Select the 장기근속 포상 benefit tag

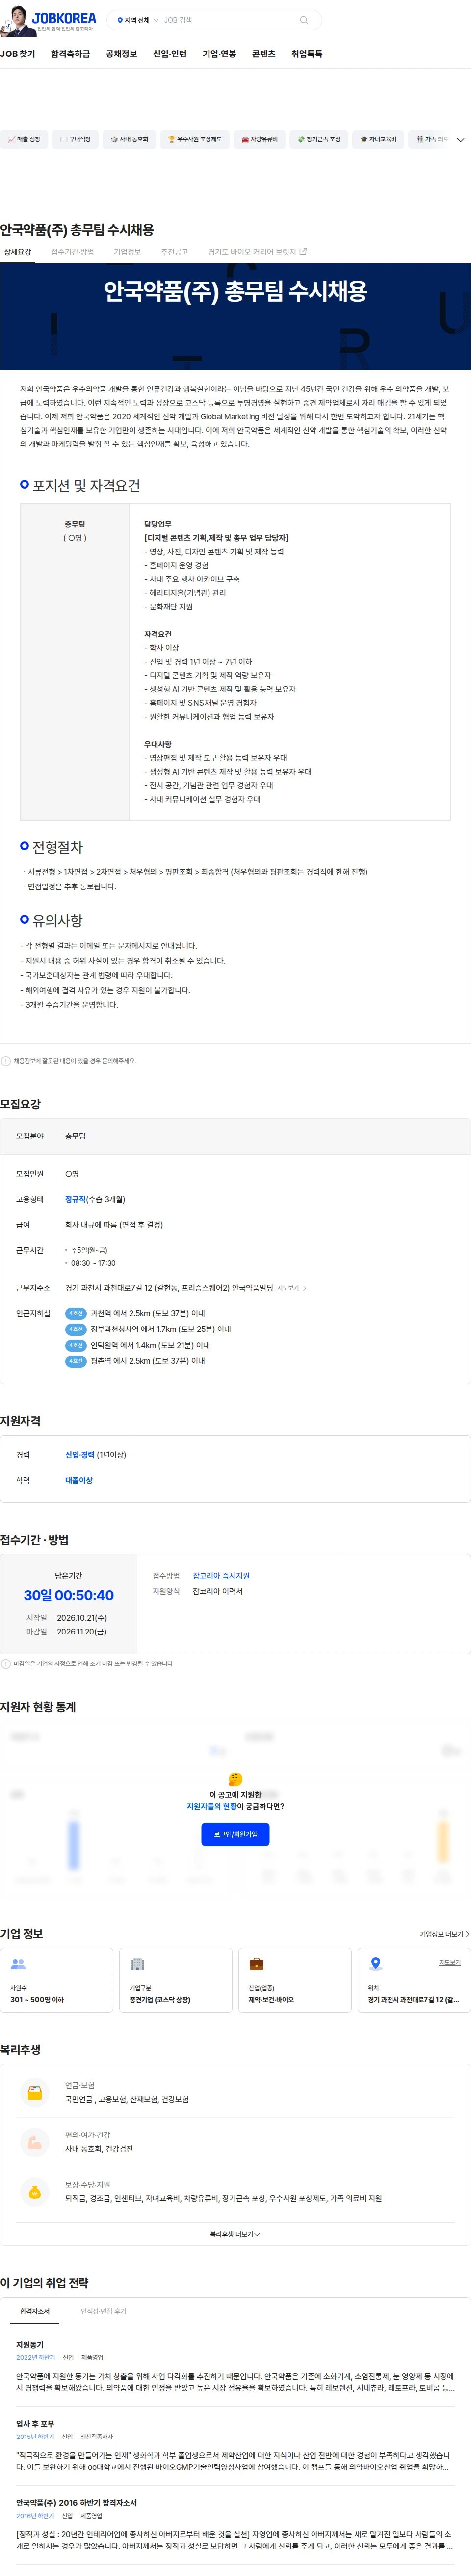[319, 140]
